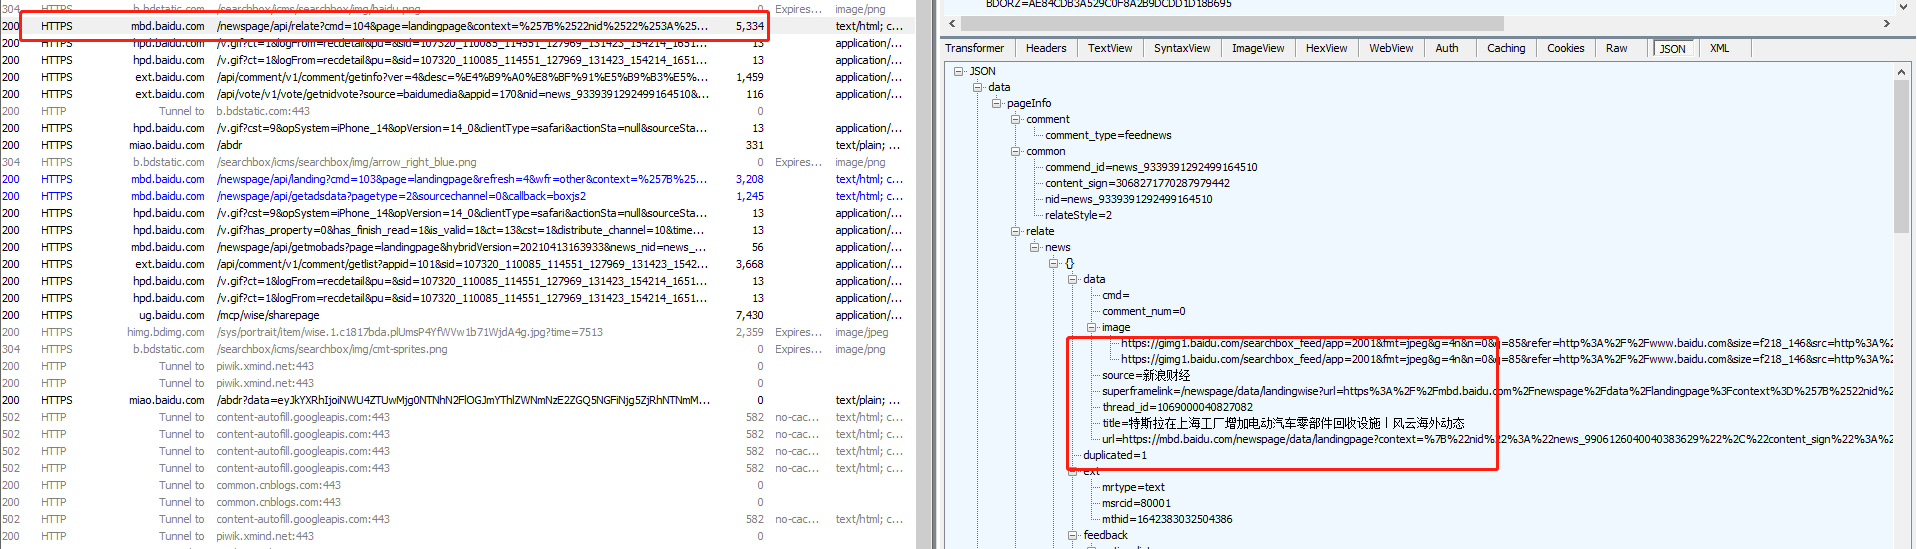Select the content_sign=3068271770287979442 node

pyautogui.click(x=1137, y=183)
